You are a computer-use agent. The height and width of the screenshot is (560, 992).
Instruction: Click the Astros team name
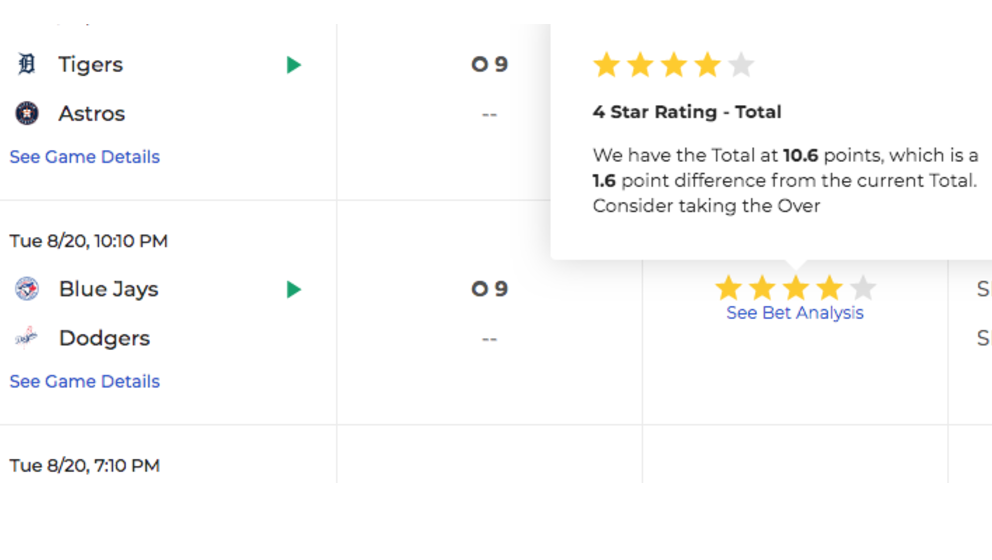(92, 114)
